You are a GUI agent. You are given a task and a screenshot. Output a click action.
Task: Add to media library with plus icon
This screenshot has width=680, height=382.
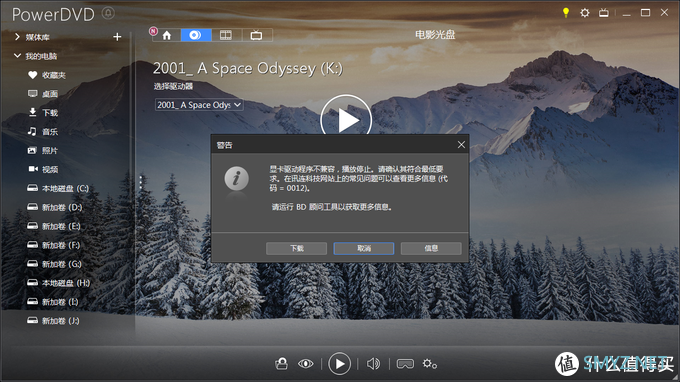click(x=117, y=37)
